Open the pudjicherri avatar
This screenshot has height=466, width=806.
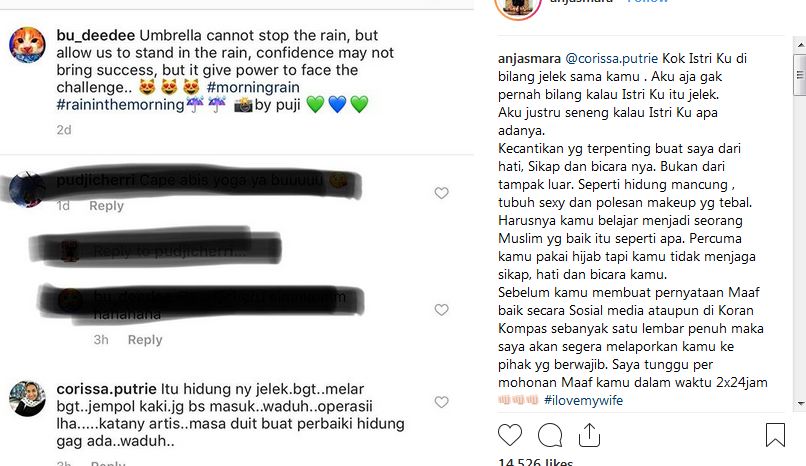click(x=26, y=190)
